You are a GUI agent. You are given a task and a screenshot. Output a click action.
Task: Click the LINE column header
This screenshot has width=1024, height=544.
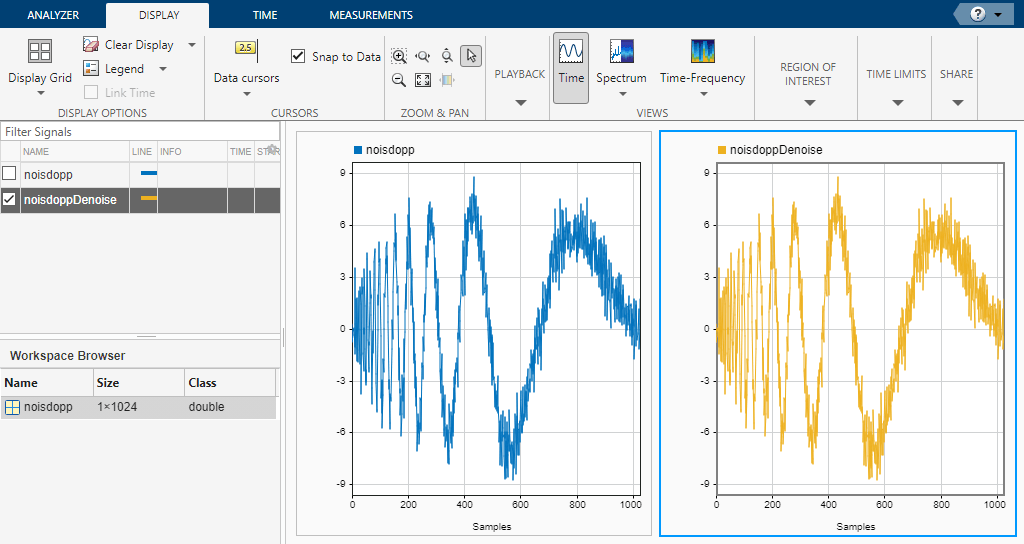[142, 152]
